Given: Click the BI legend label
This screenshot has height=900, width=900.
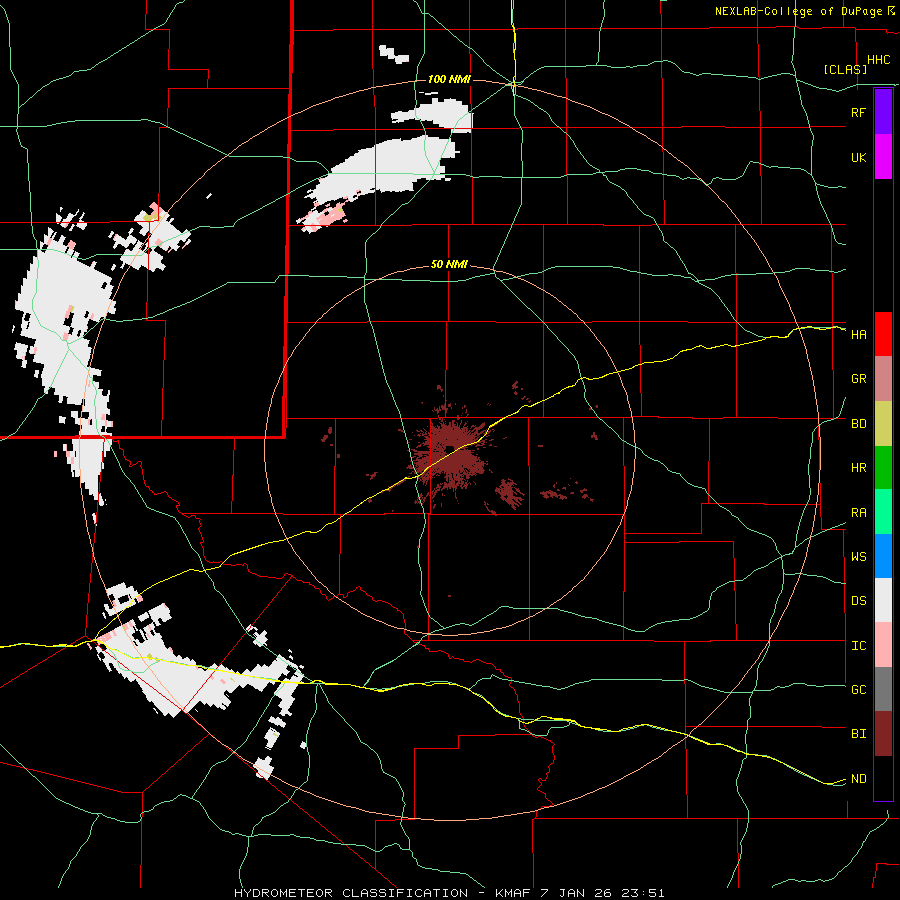Looking at the screenshot, I should (x=858, y=734).
